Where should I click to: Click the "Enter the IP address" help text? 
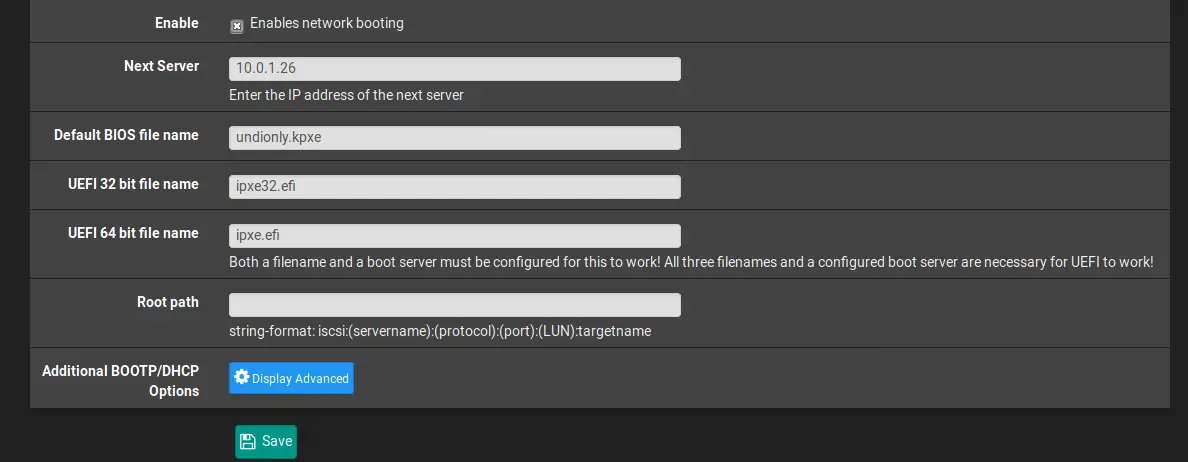[x=346, y=96]
